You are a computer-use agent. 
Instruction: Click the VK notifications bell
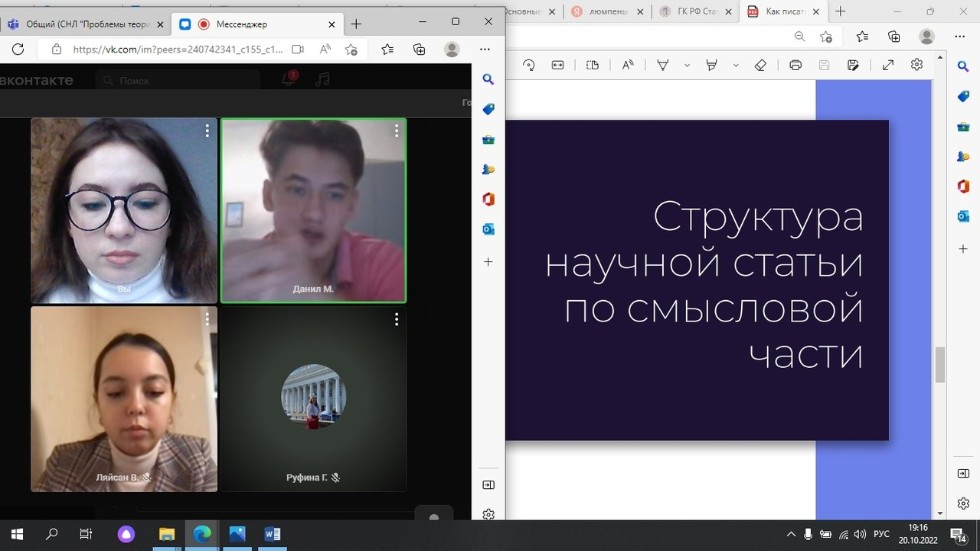(288, 79)
